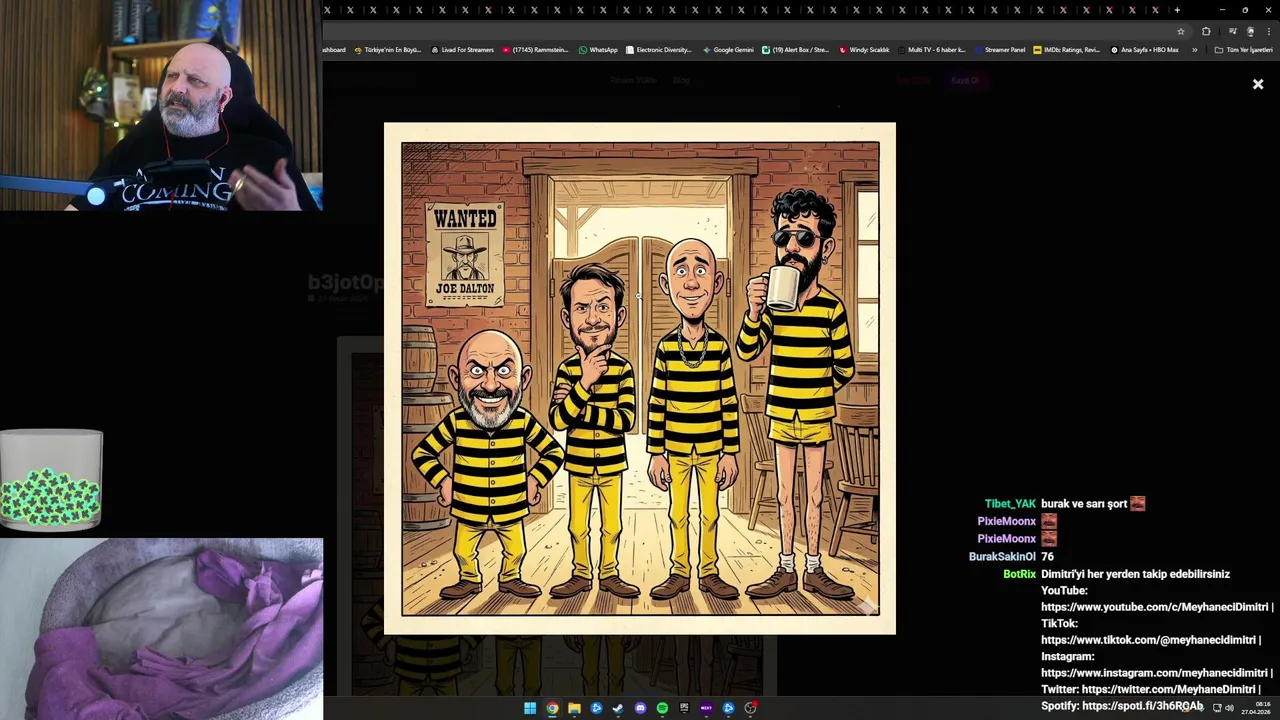Viewport: 1280px width, 720px height.
Task: Open the Windows Start menu
Action: click(x=530, y=708)
